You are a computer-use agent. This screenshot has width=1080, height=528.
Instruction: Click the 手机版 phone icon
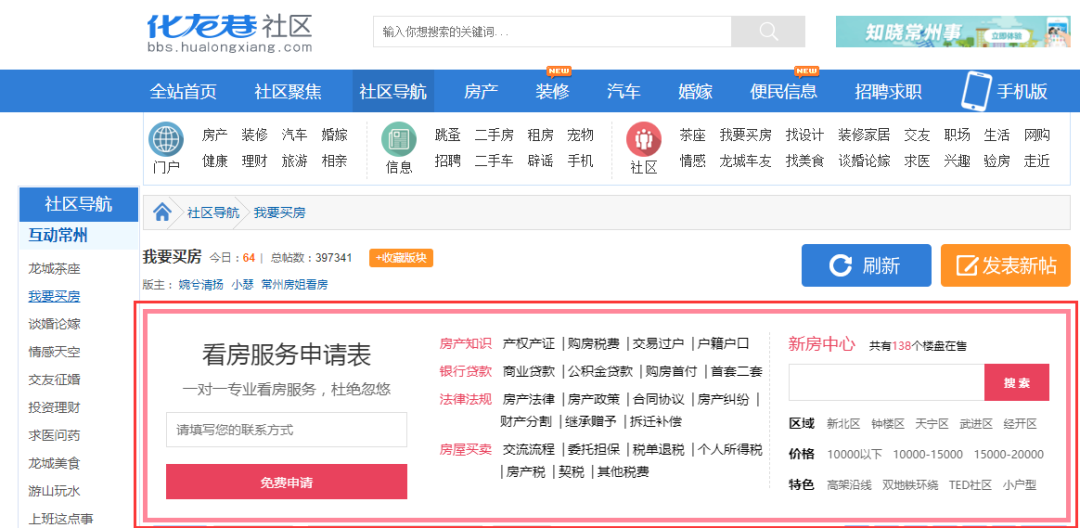pyautogui.click(x=975, y=91)
